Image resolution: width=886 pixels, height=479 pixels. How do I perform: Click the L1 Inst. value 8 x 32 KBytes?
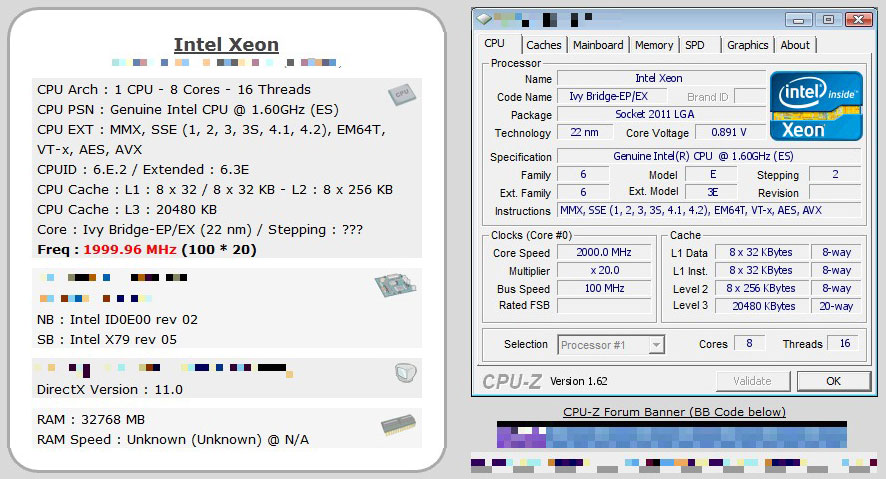(761, 270)
